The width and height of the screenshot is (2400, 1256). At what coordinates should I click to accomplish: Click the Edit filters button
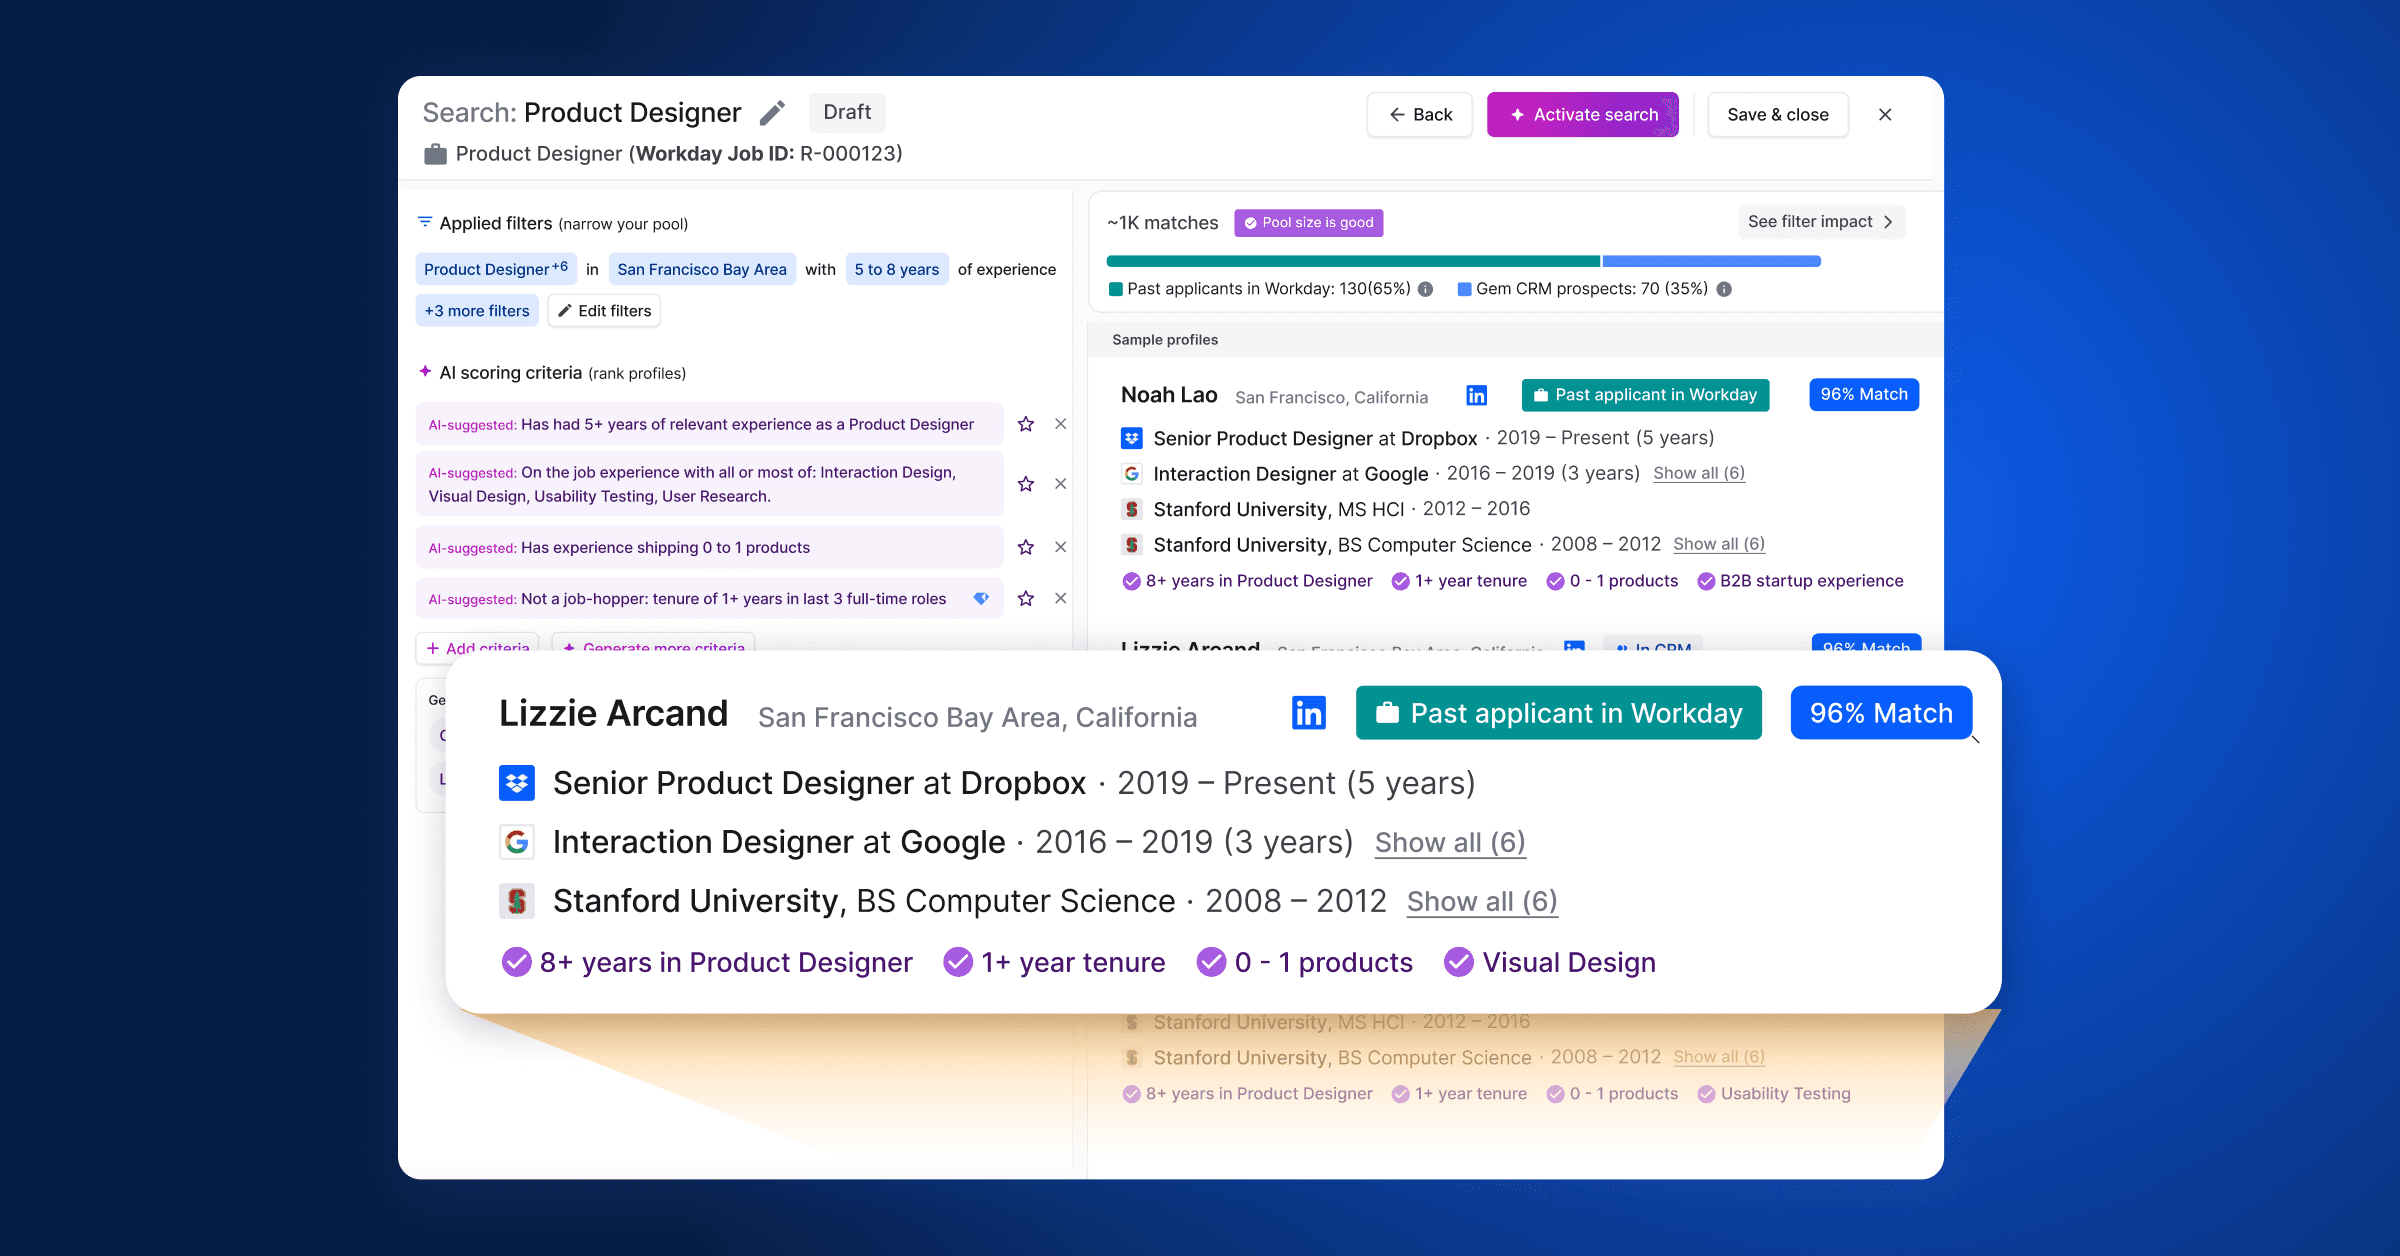(x=604, y=311)
